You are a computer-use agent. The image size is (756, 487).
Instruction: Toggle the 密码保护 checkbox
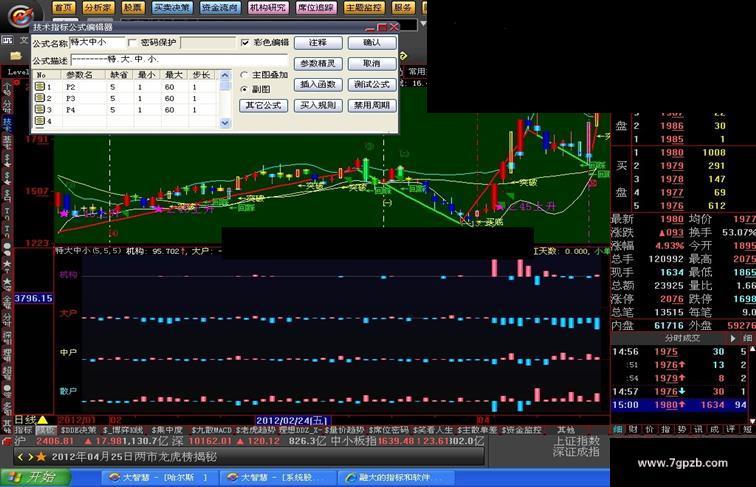(x=133, y=43)
